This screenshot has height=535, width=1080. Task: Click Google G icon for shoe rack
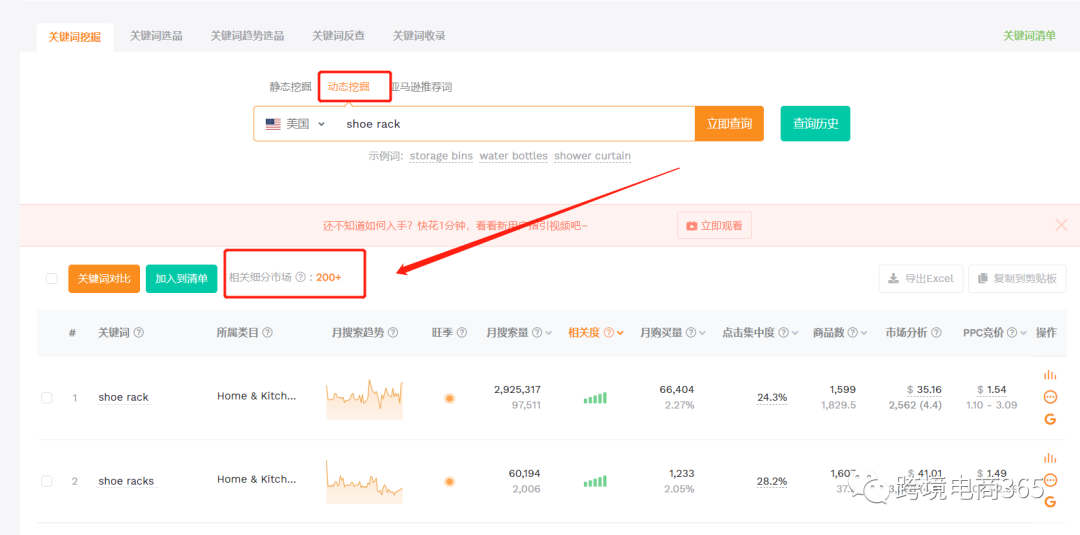[1050, 419]
